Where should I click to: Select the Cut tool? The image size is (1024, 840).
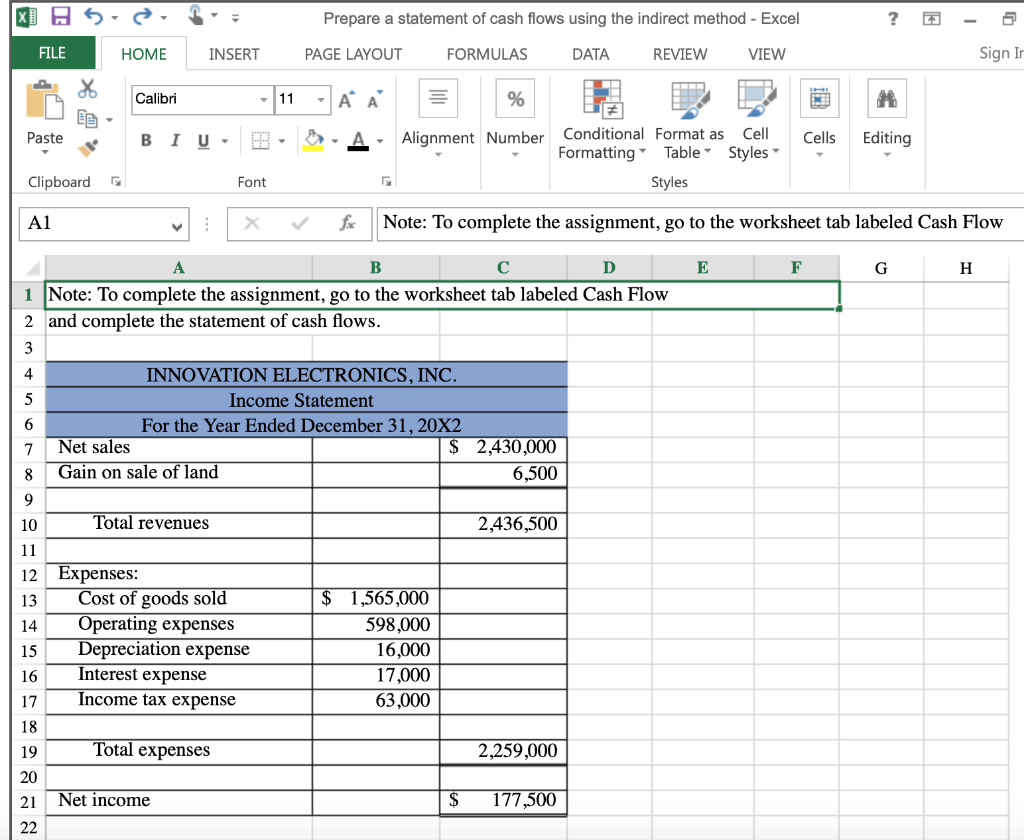88,88
